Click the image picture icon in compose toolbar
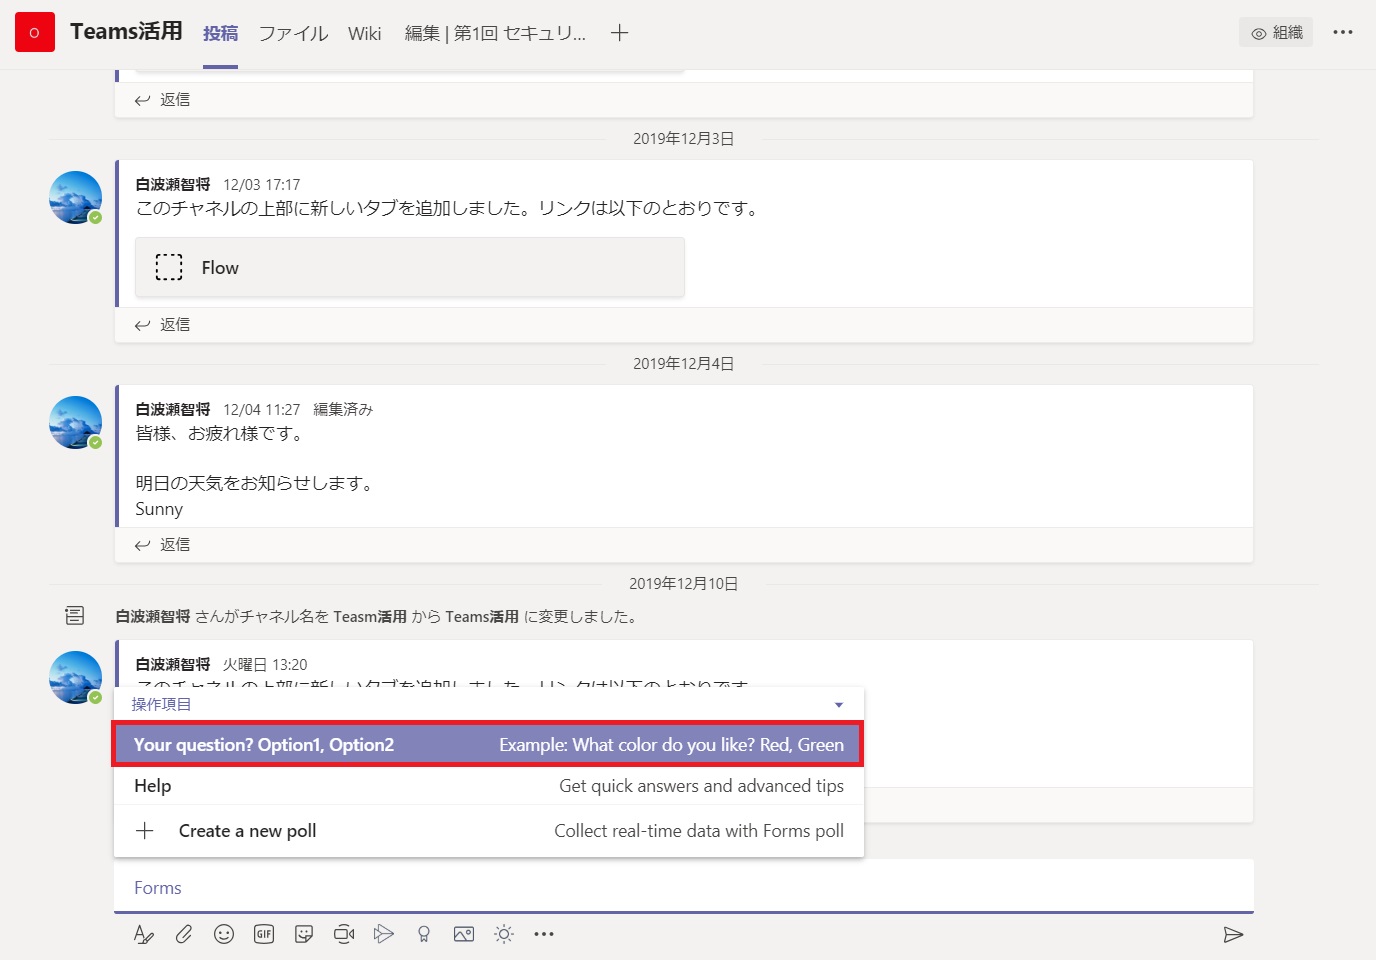 click(464, 936)
